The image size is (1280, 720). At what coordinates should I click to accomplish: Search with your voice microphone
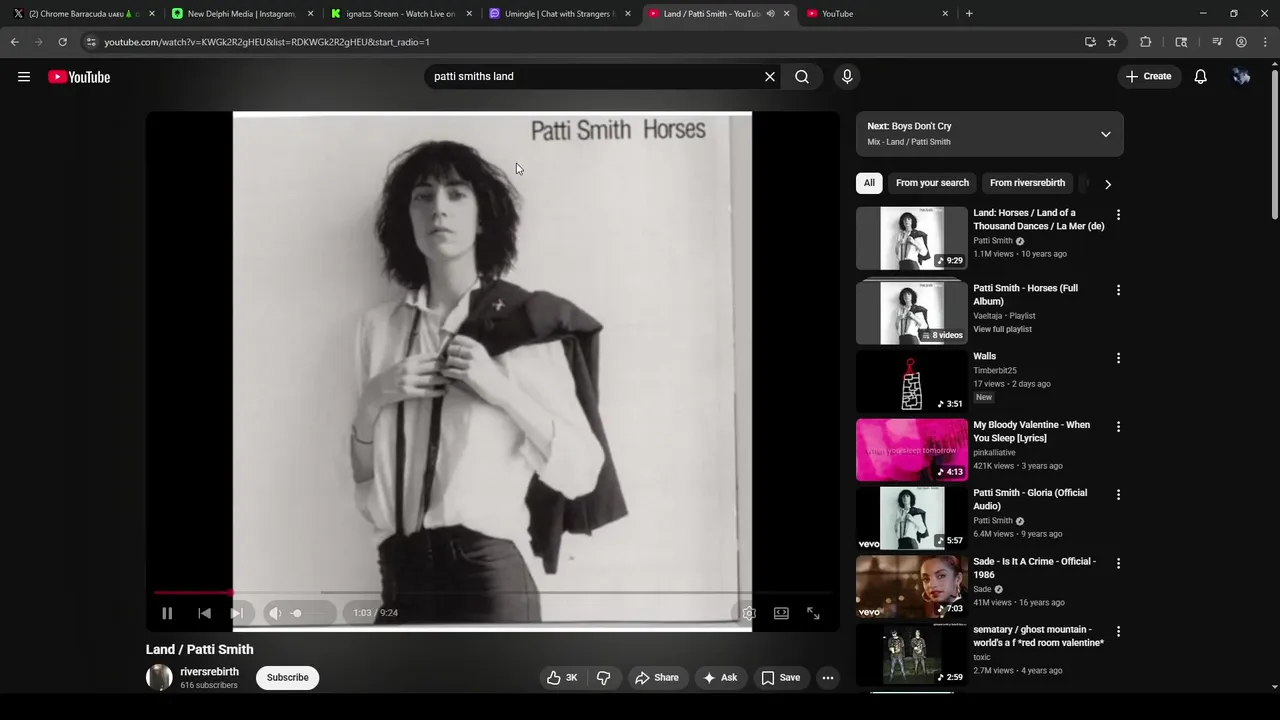coord(847,77)
